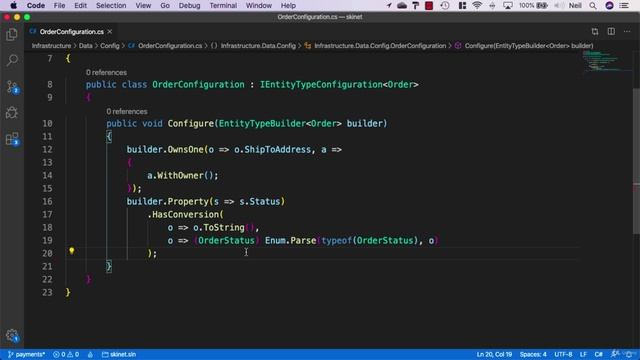Viewport: 640px width, 360px height.
Task: Open the Window menu
Action: (258, 5)
